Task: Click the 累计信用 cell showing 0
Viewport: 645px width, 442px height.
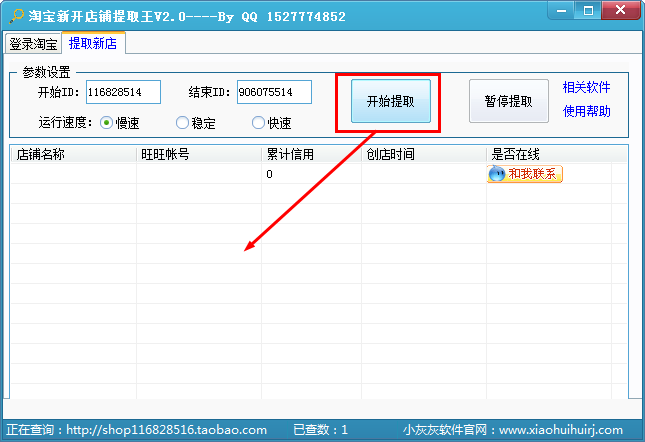Action: click(x=311, y=174)
